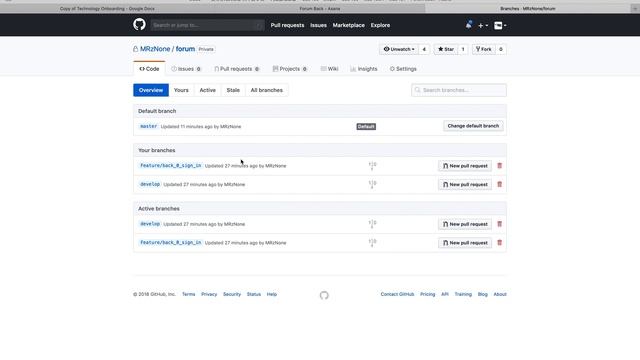Expand the Unwatch dropdown button
640x360 pixels.
(x=399, y=49)
